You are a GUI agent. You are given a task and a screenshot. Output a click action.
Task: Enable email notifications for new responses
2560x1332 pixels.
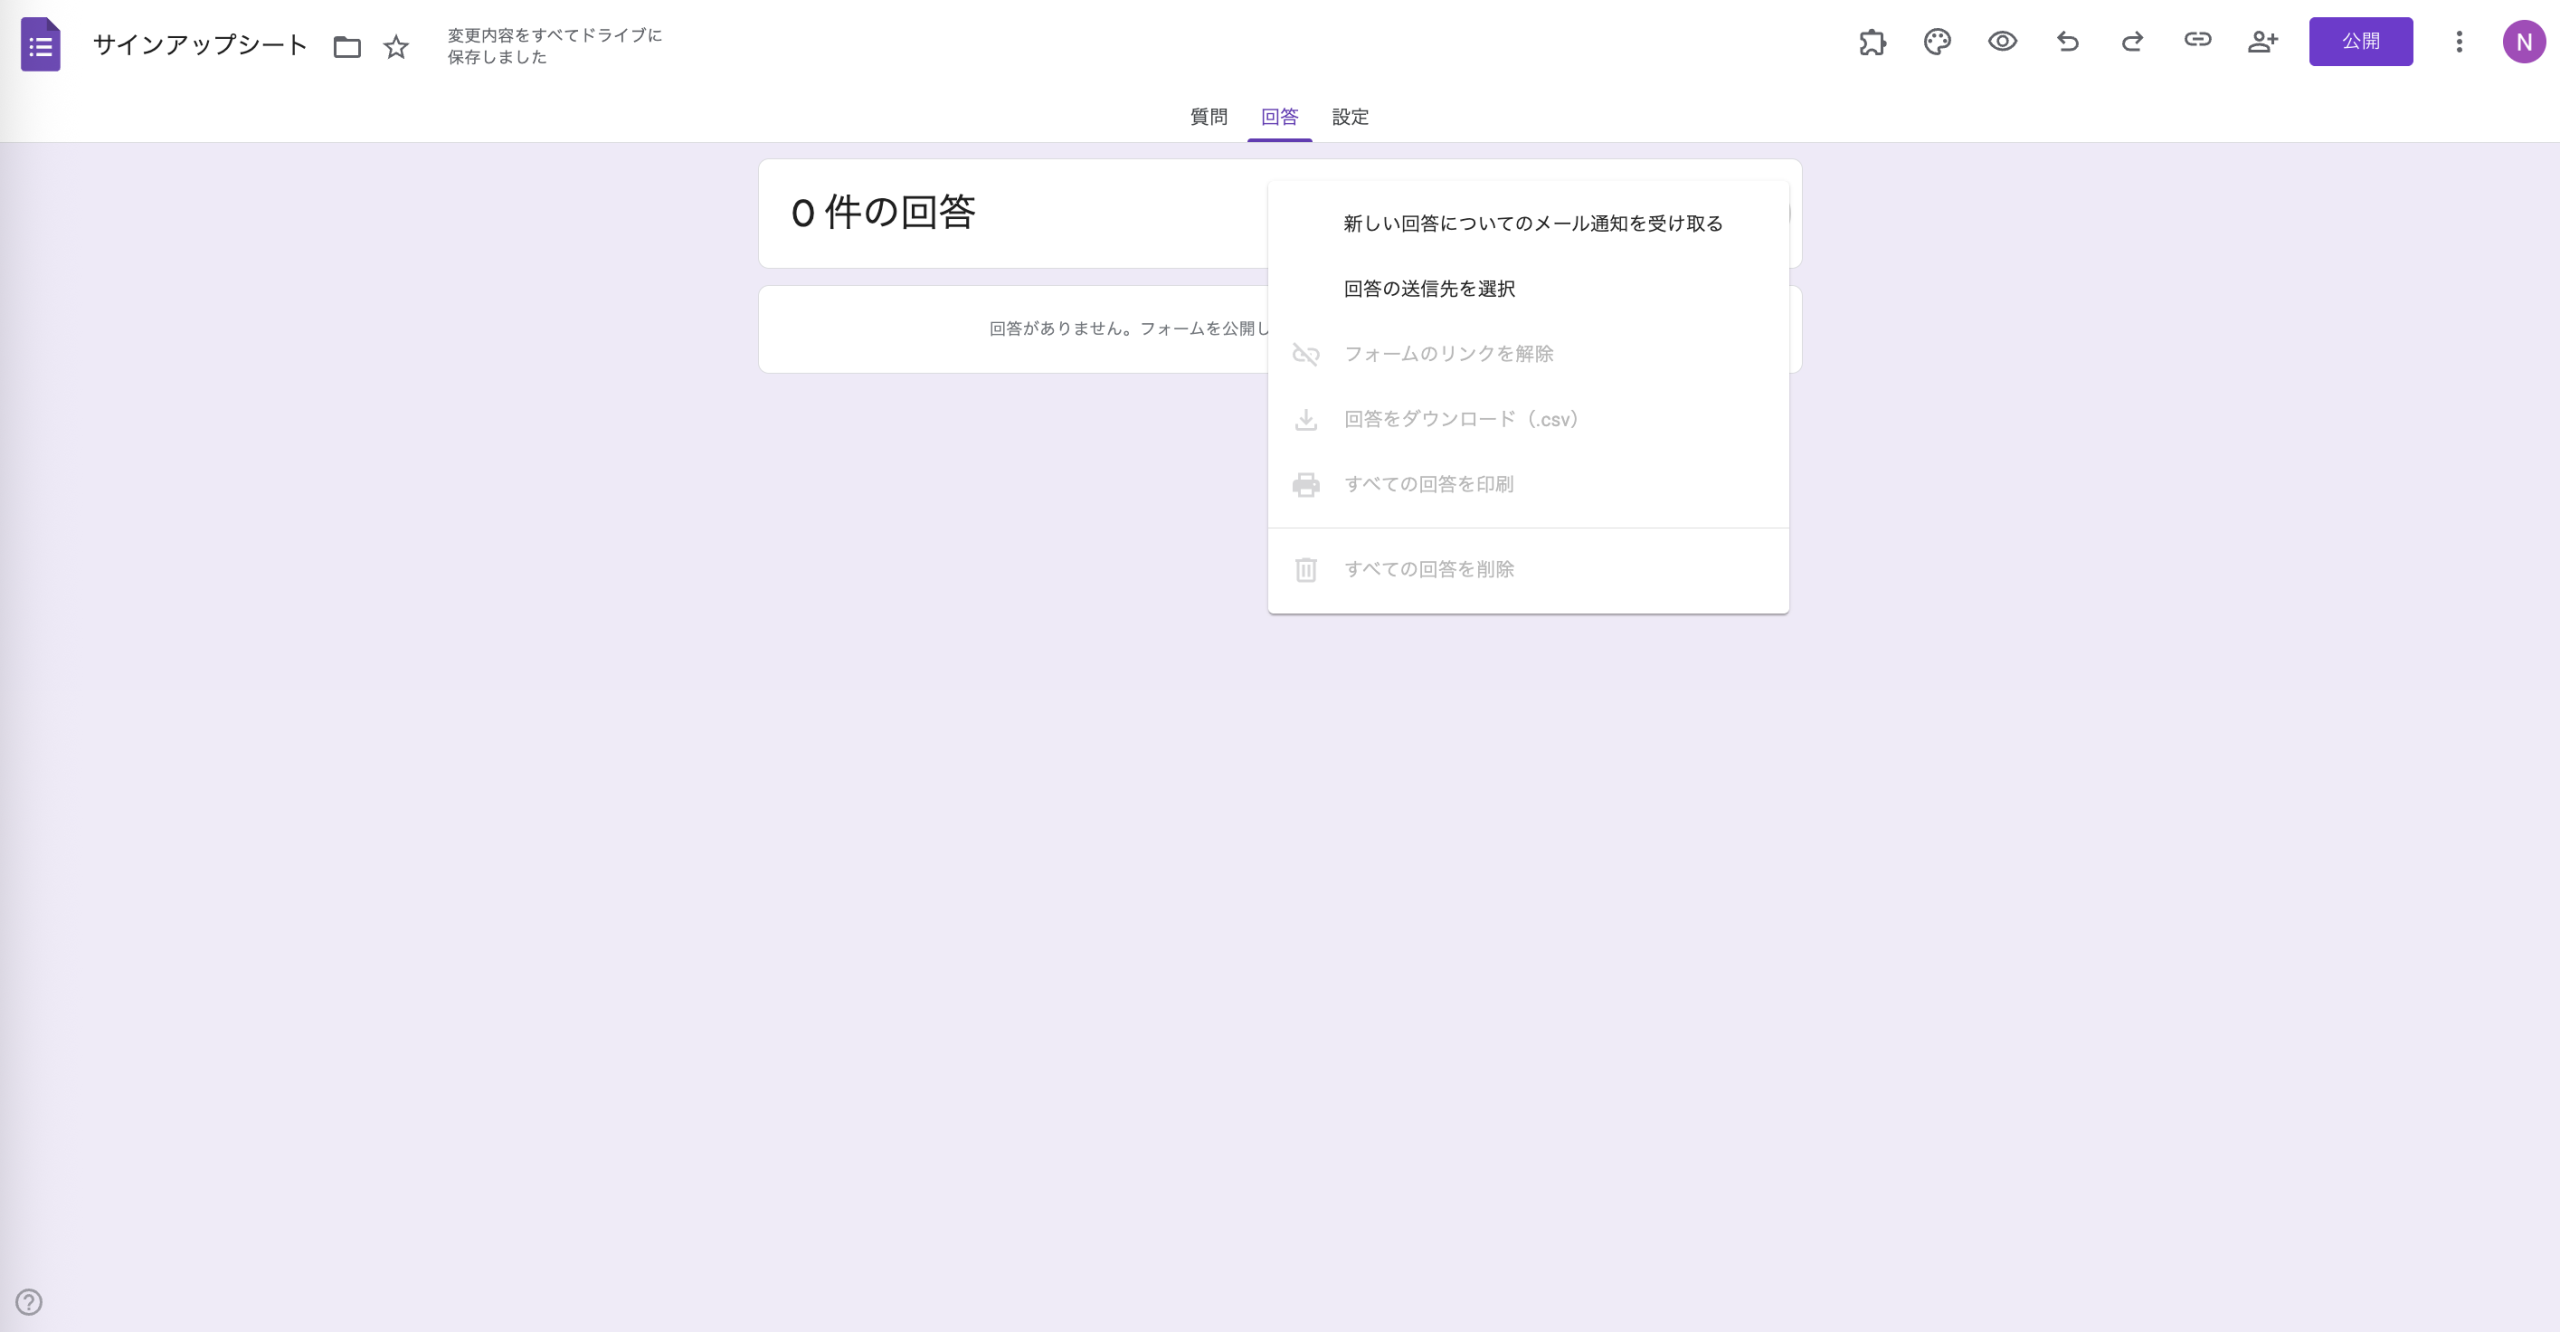coord(1532,223)
